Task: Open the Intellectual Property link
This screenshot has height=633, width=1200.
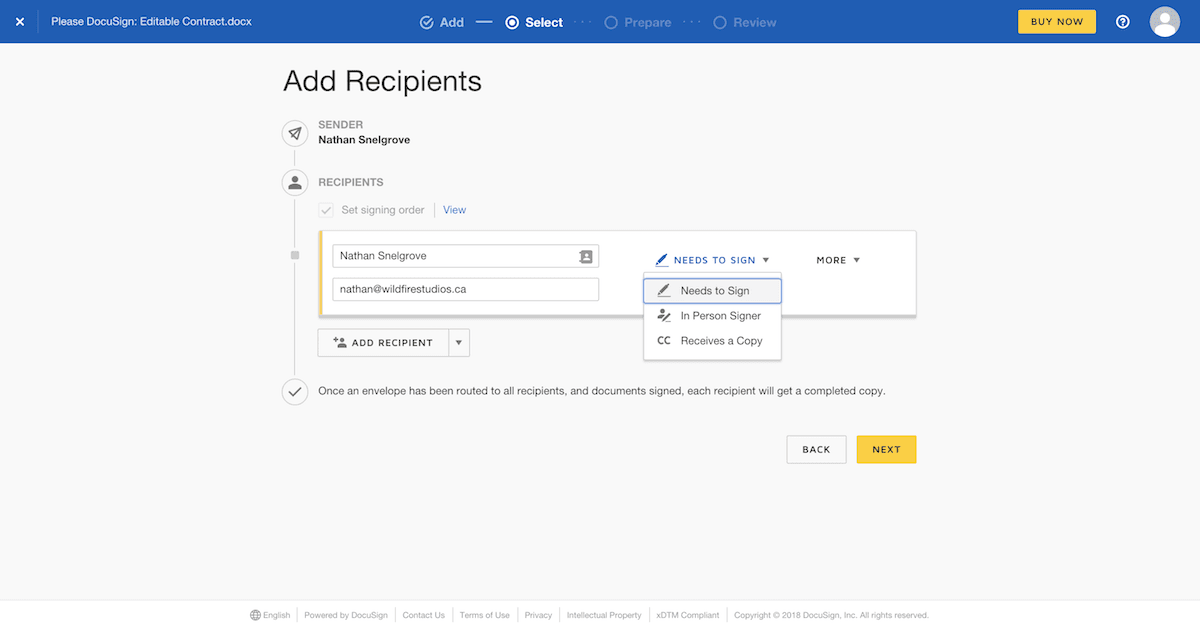Action: tap(604, 615)
